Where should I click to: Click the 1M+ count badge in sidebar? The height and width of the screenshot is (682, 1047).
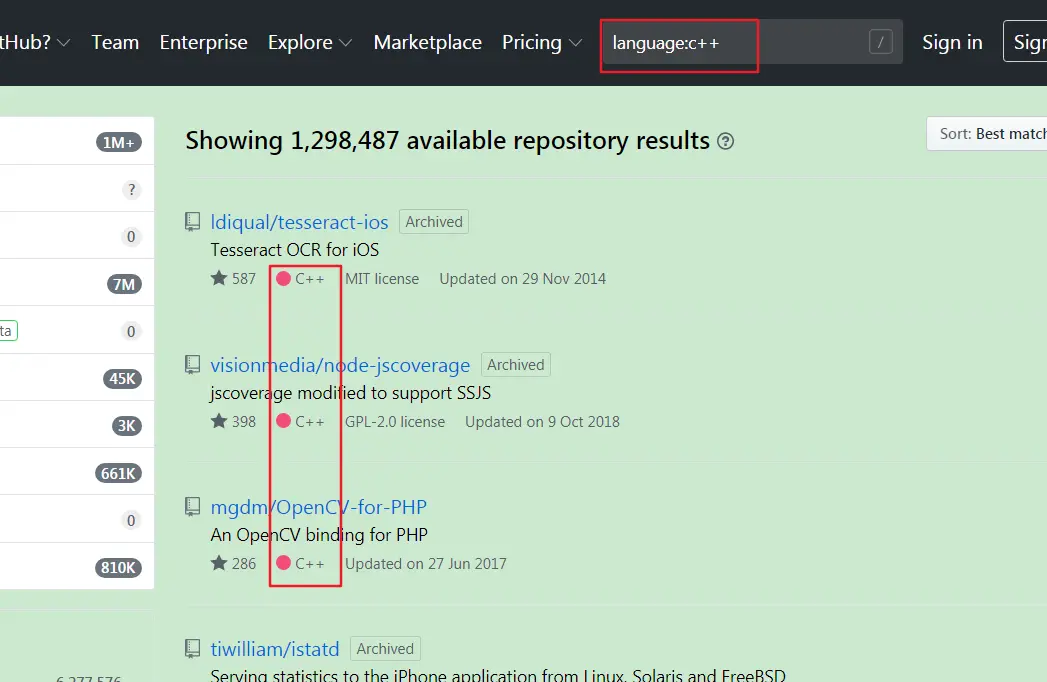point(119,142)
